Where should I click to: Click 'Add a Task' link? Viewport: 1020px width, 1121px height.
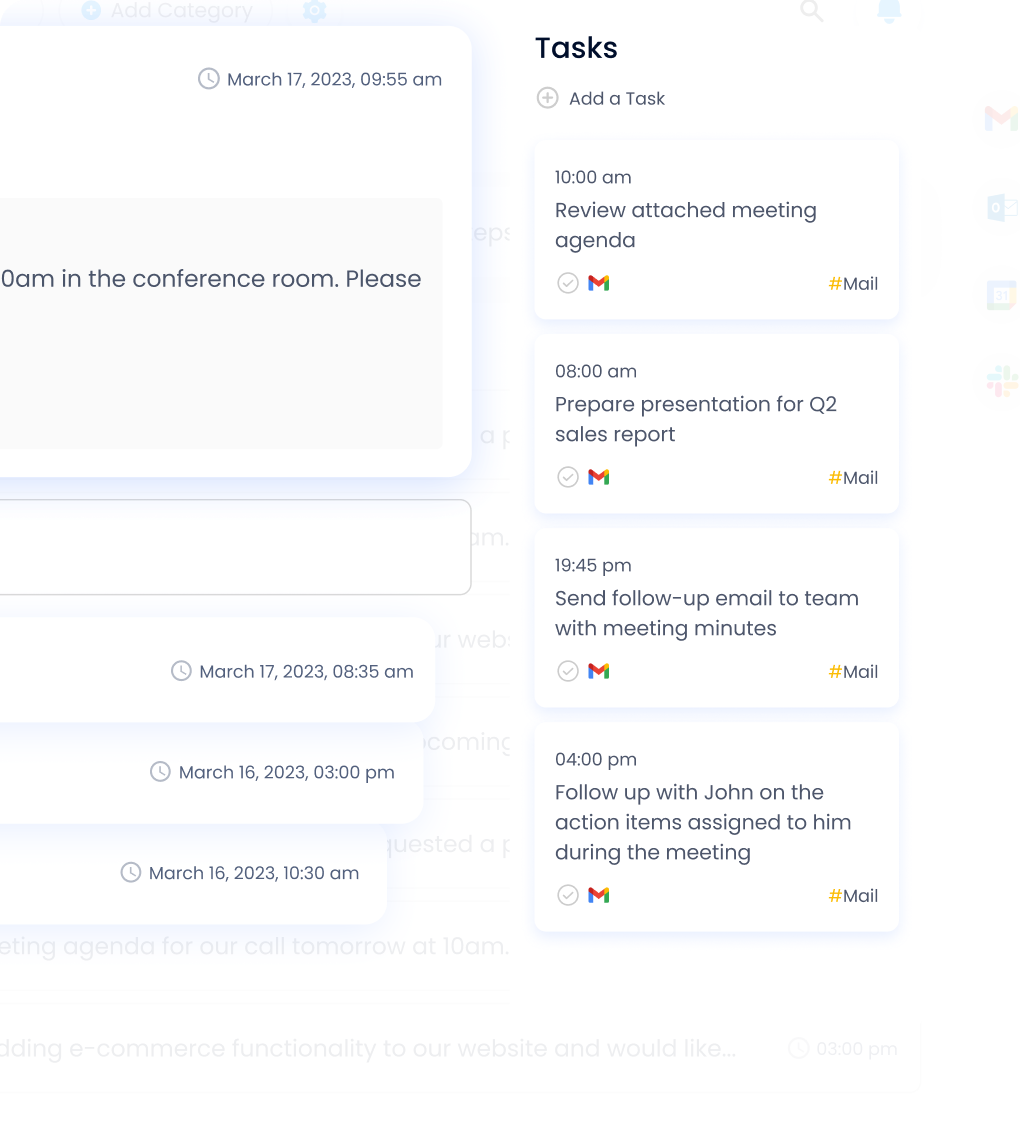(616, 98)
